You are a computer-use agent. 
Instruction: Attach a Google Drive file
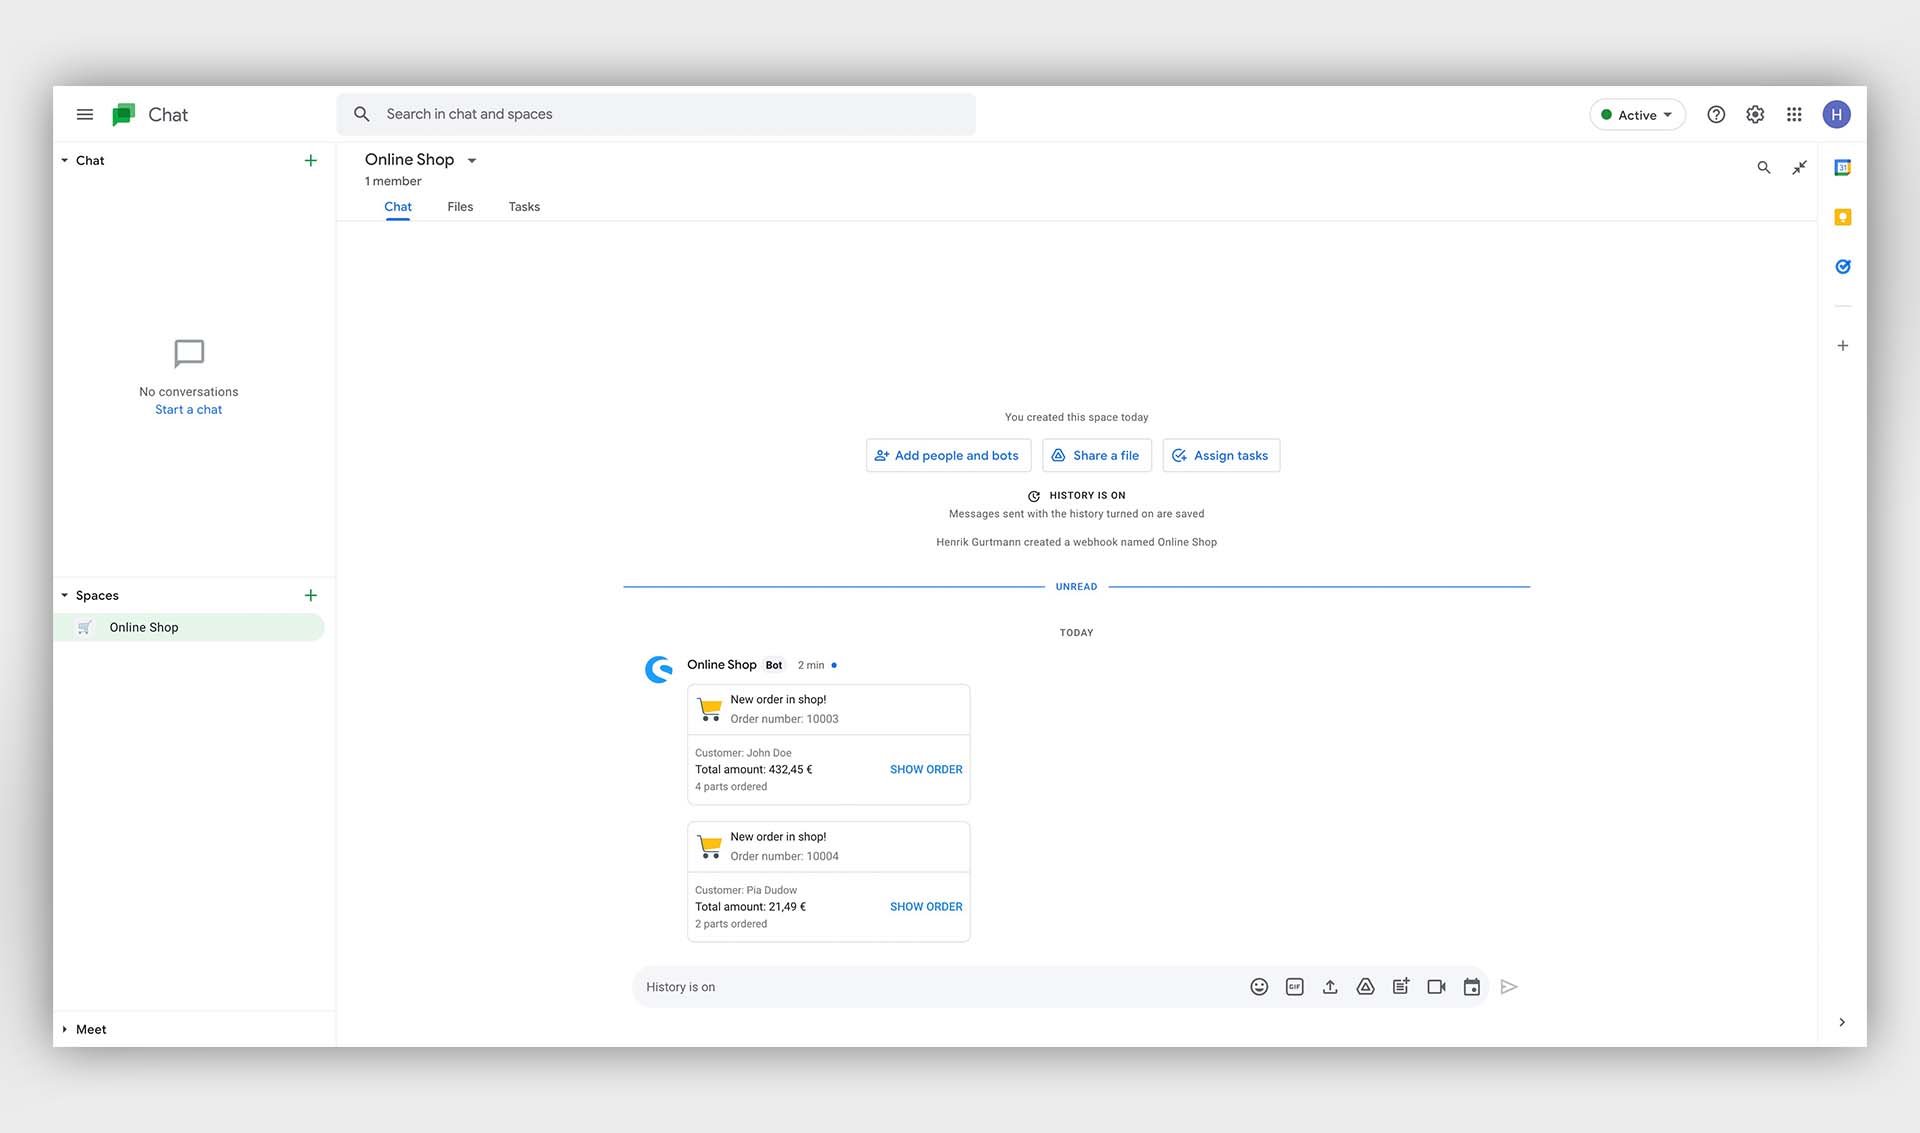pos(1365,987)
